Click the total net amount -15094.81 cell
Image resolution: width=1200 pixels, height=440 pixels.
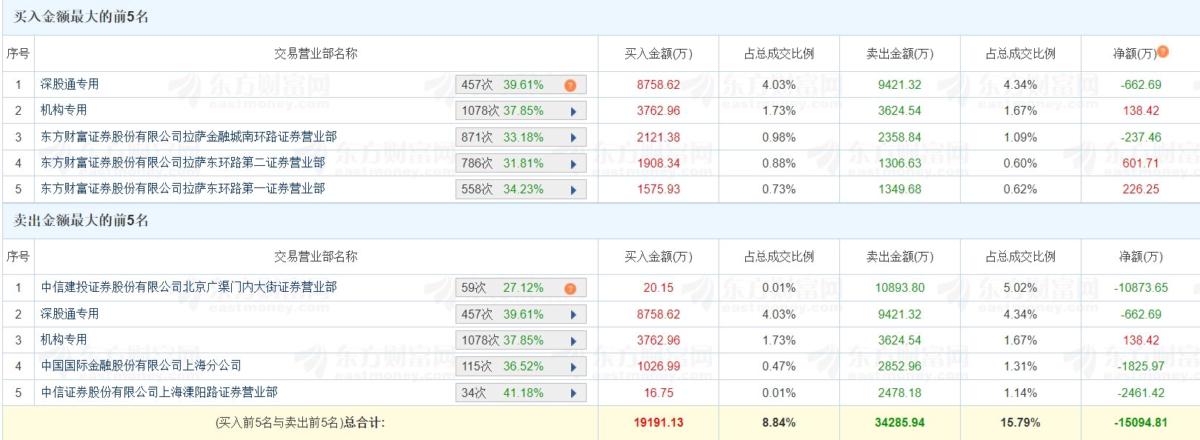[1141, 423]
